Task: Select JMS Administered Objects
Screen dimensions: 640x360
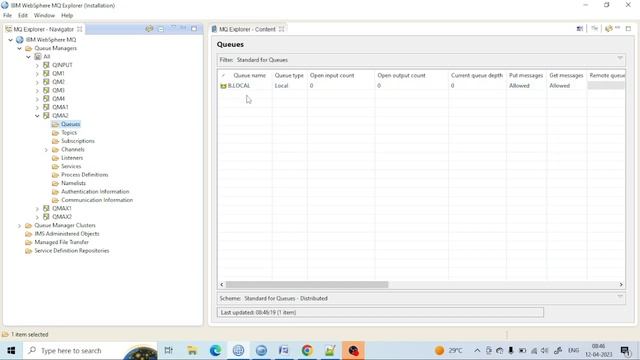Action: 67,234
